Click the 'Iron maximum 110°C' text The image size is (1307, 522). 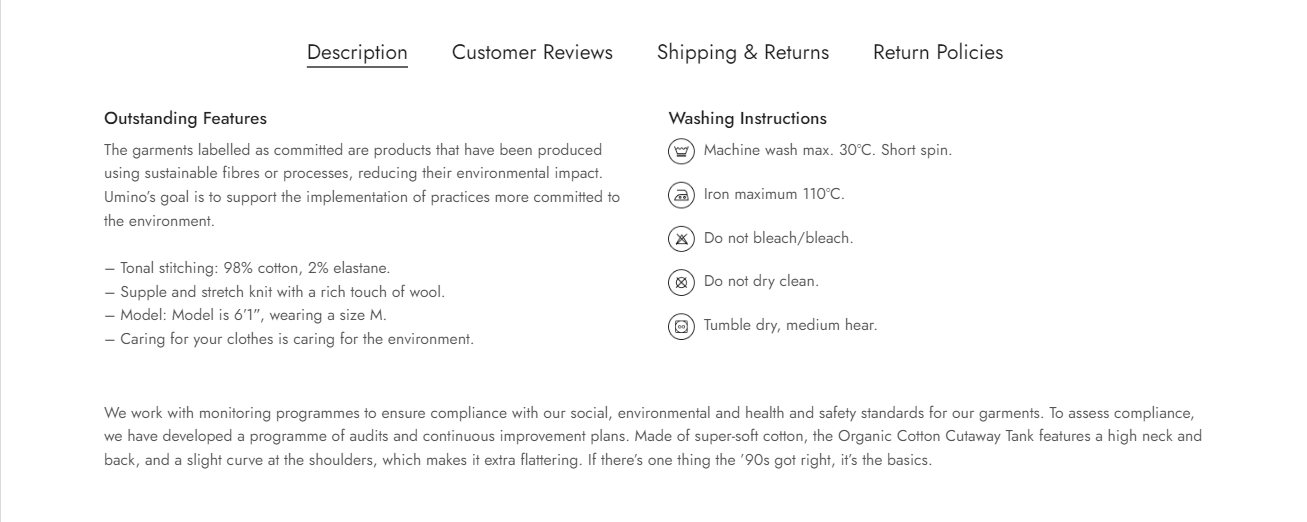coord(774,195)
